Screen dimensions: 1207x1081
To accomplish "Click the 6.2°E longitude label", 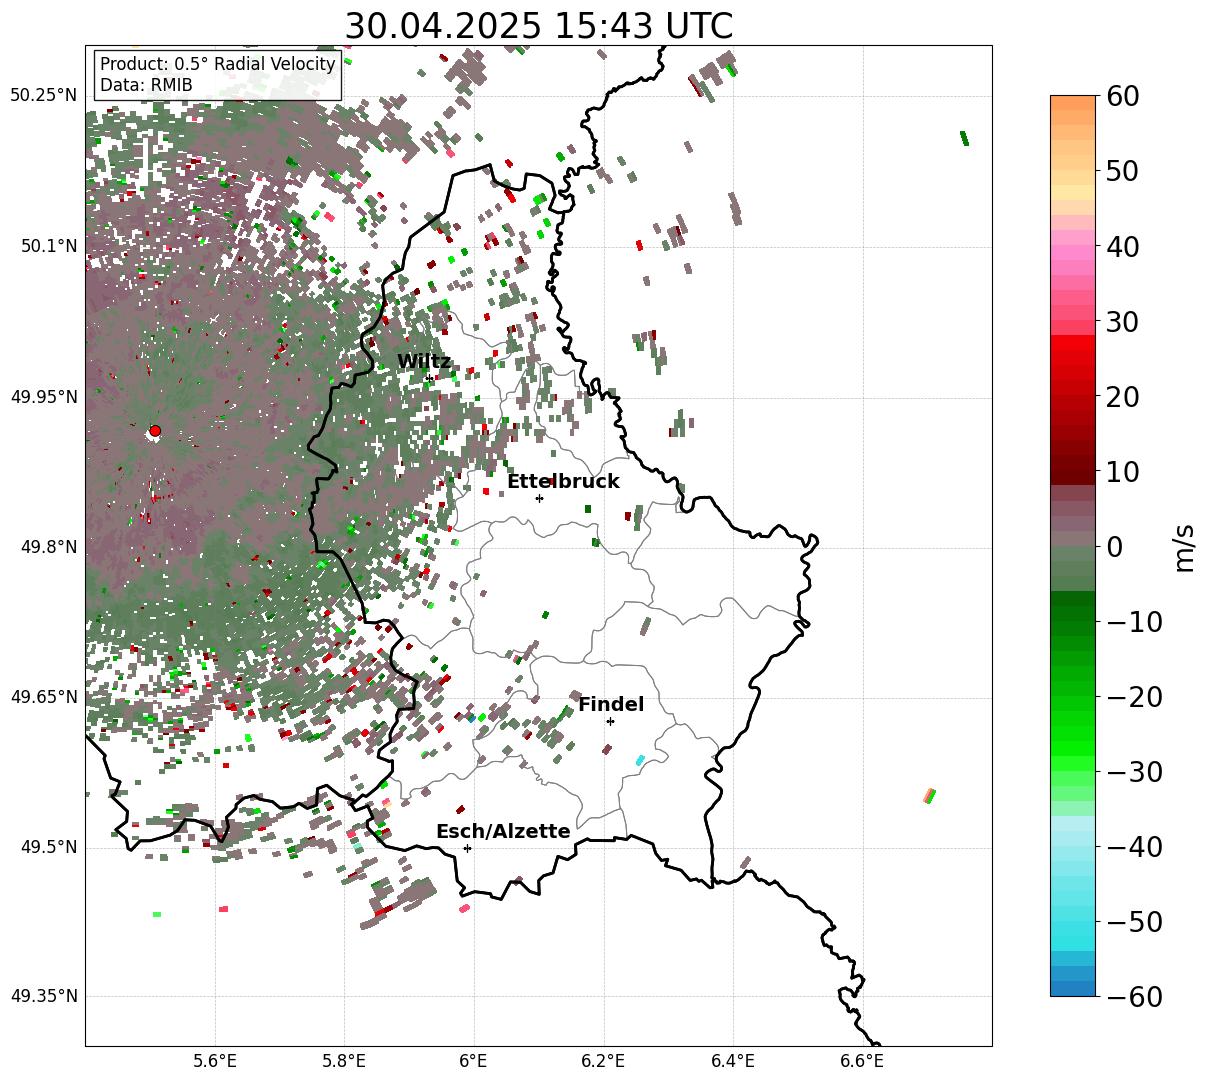I will click(604, 1060).
